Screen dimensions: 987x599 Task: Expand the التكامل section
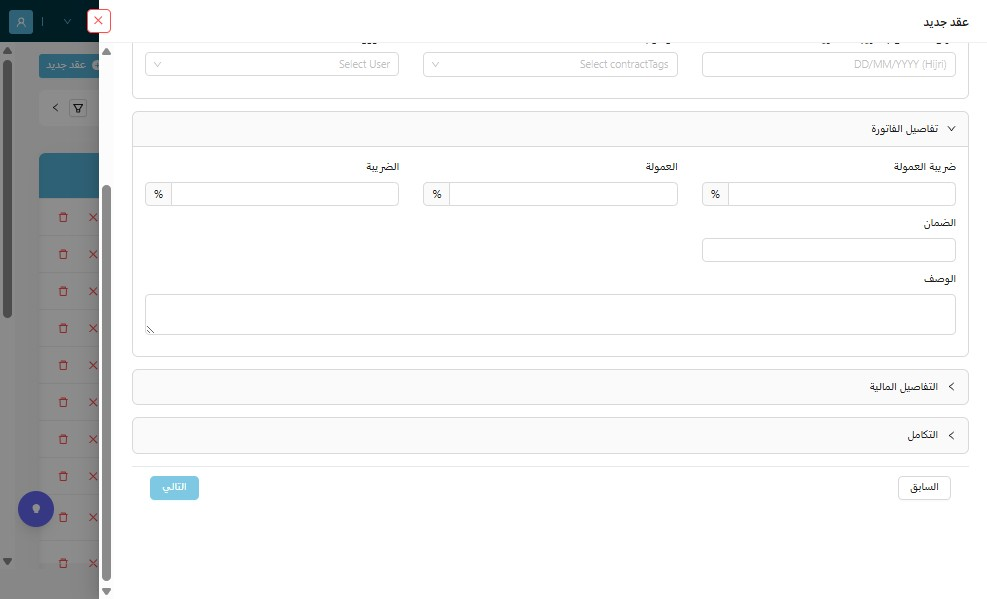click(x=550, y=435)
